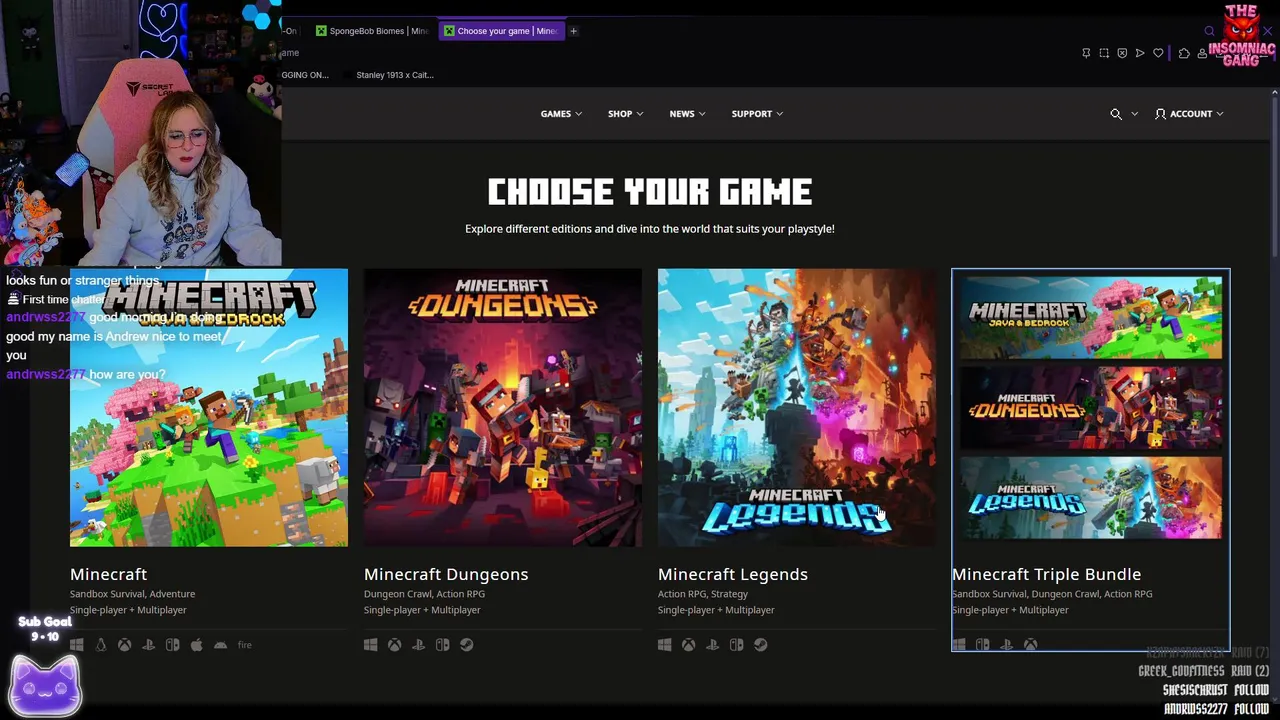Click Xbox icon under Triple Bundle
This screenshot has width=1280, height=720.
pyautogui.click(x=1030, y=645)
